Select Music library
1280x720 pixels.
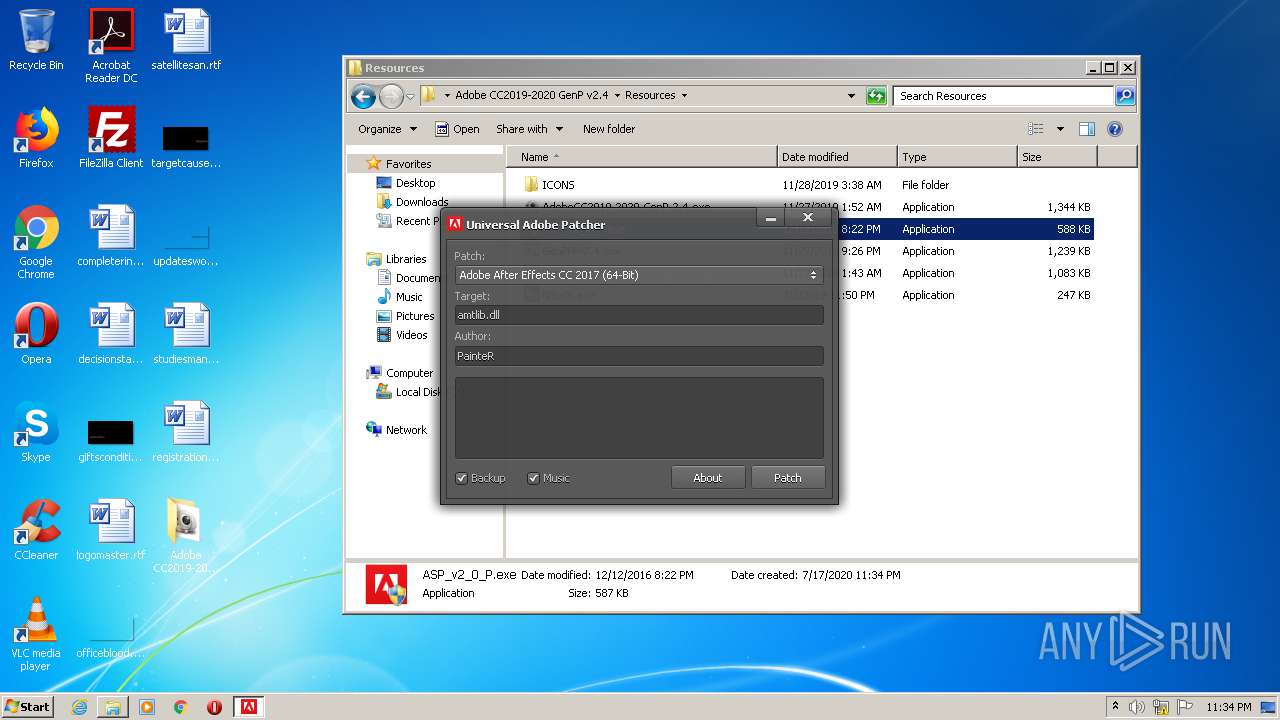409,297
